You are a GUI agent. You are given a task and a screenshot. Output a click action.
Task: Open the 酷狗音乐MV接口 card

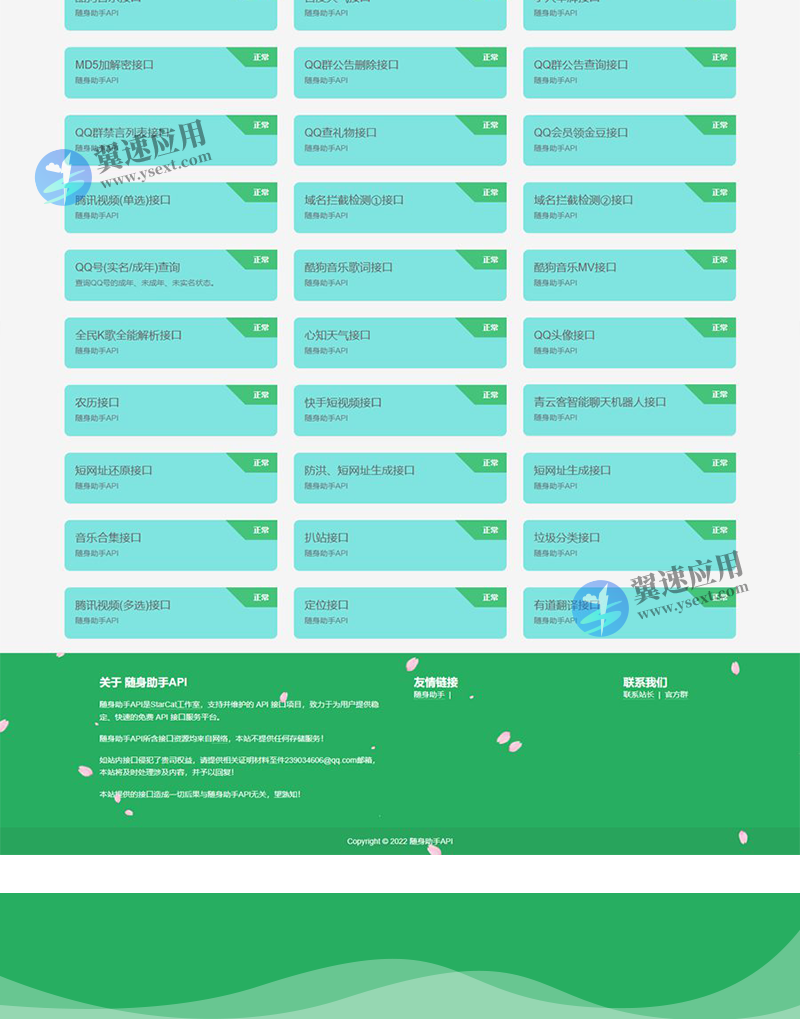(x=628, y=274)
